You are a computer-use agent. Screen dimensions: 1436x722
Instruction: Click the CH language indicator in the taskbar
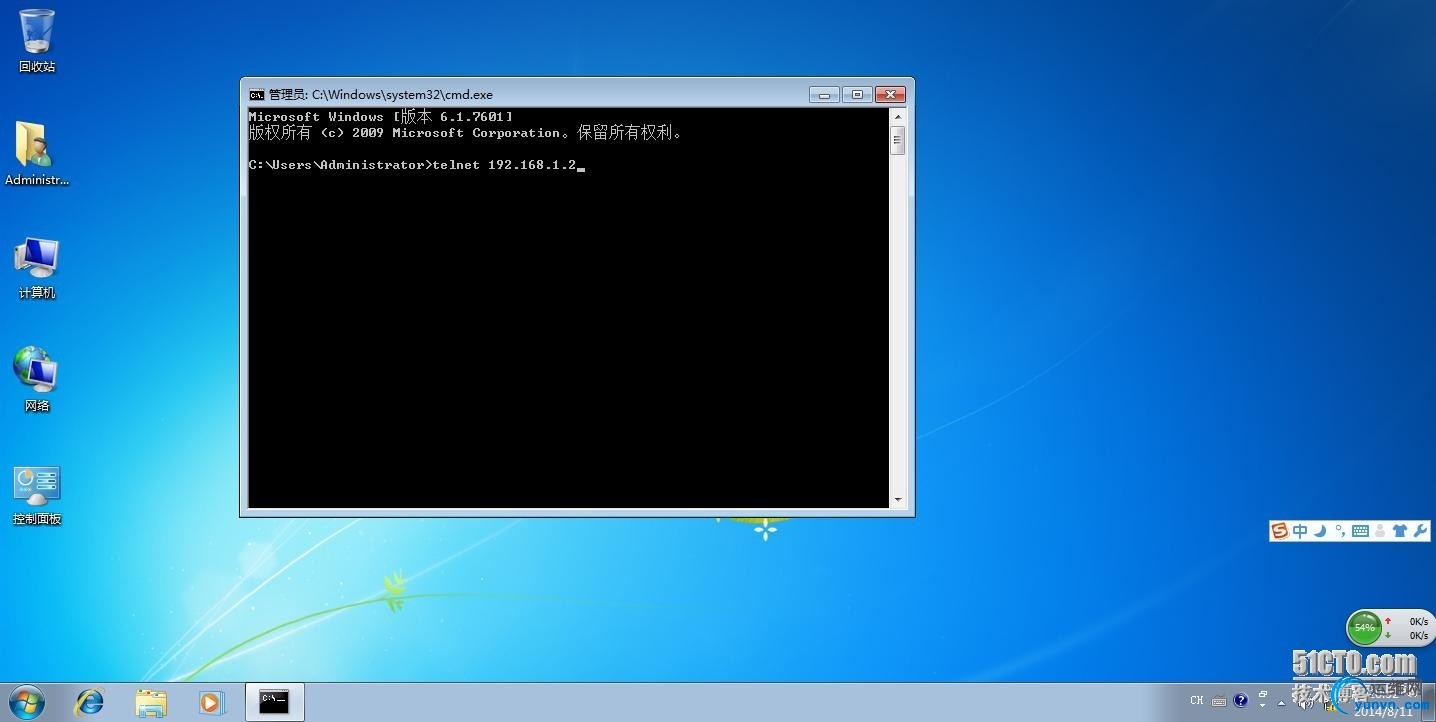(x=1197, y=700)
